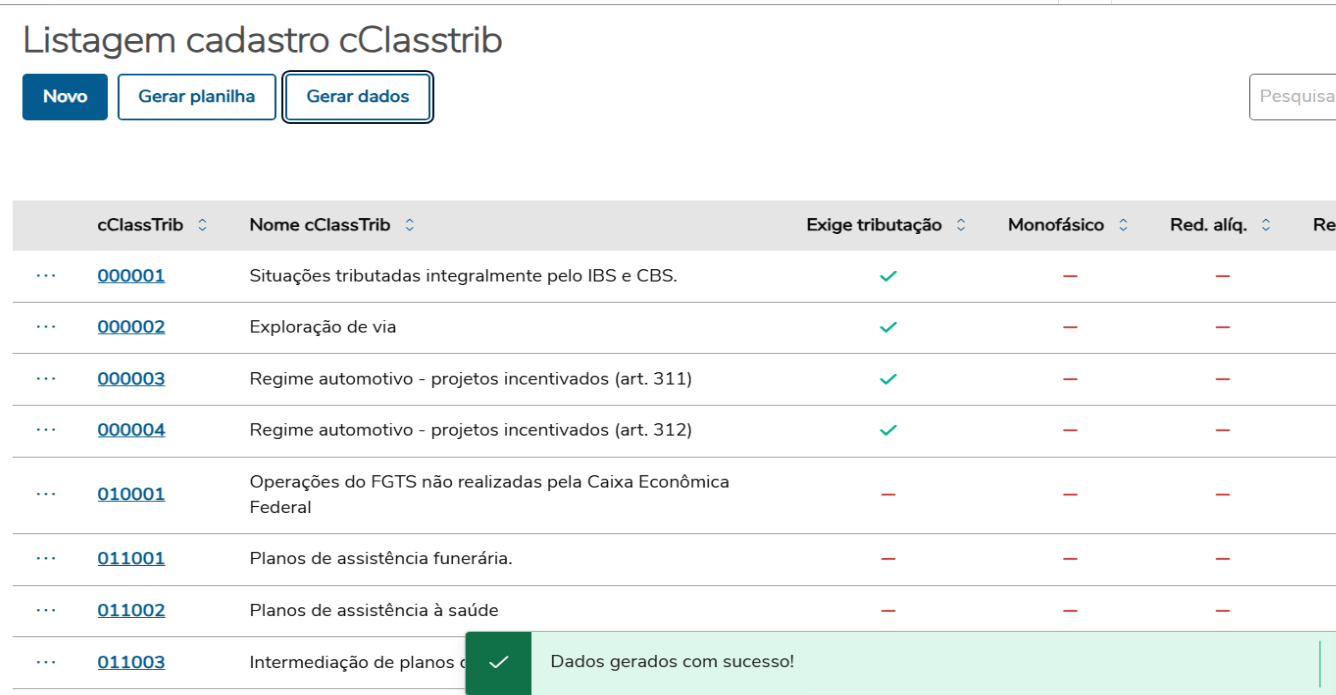
Task: Open row actions menu for 000001
Action: click(46, 276)
